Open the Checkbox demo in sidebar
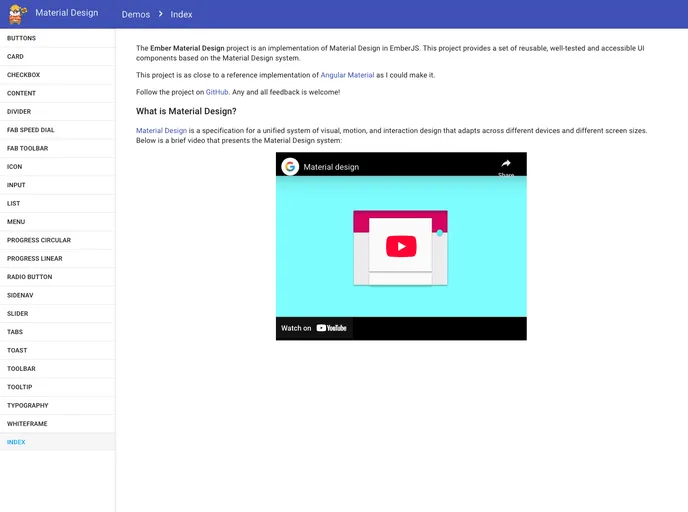The image size is (688, 512). pyautogui.click(x=57, y=75)
